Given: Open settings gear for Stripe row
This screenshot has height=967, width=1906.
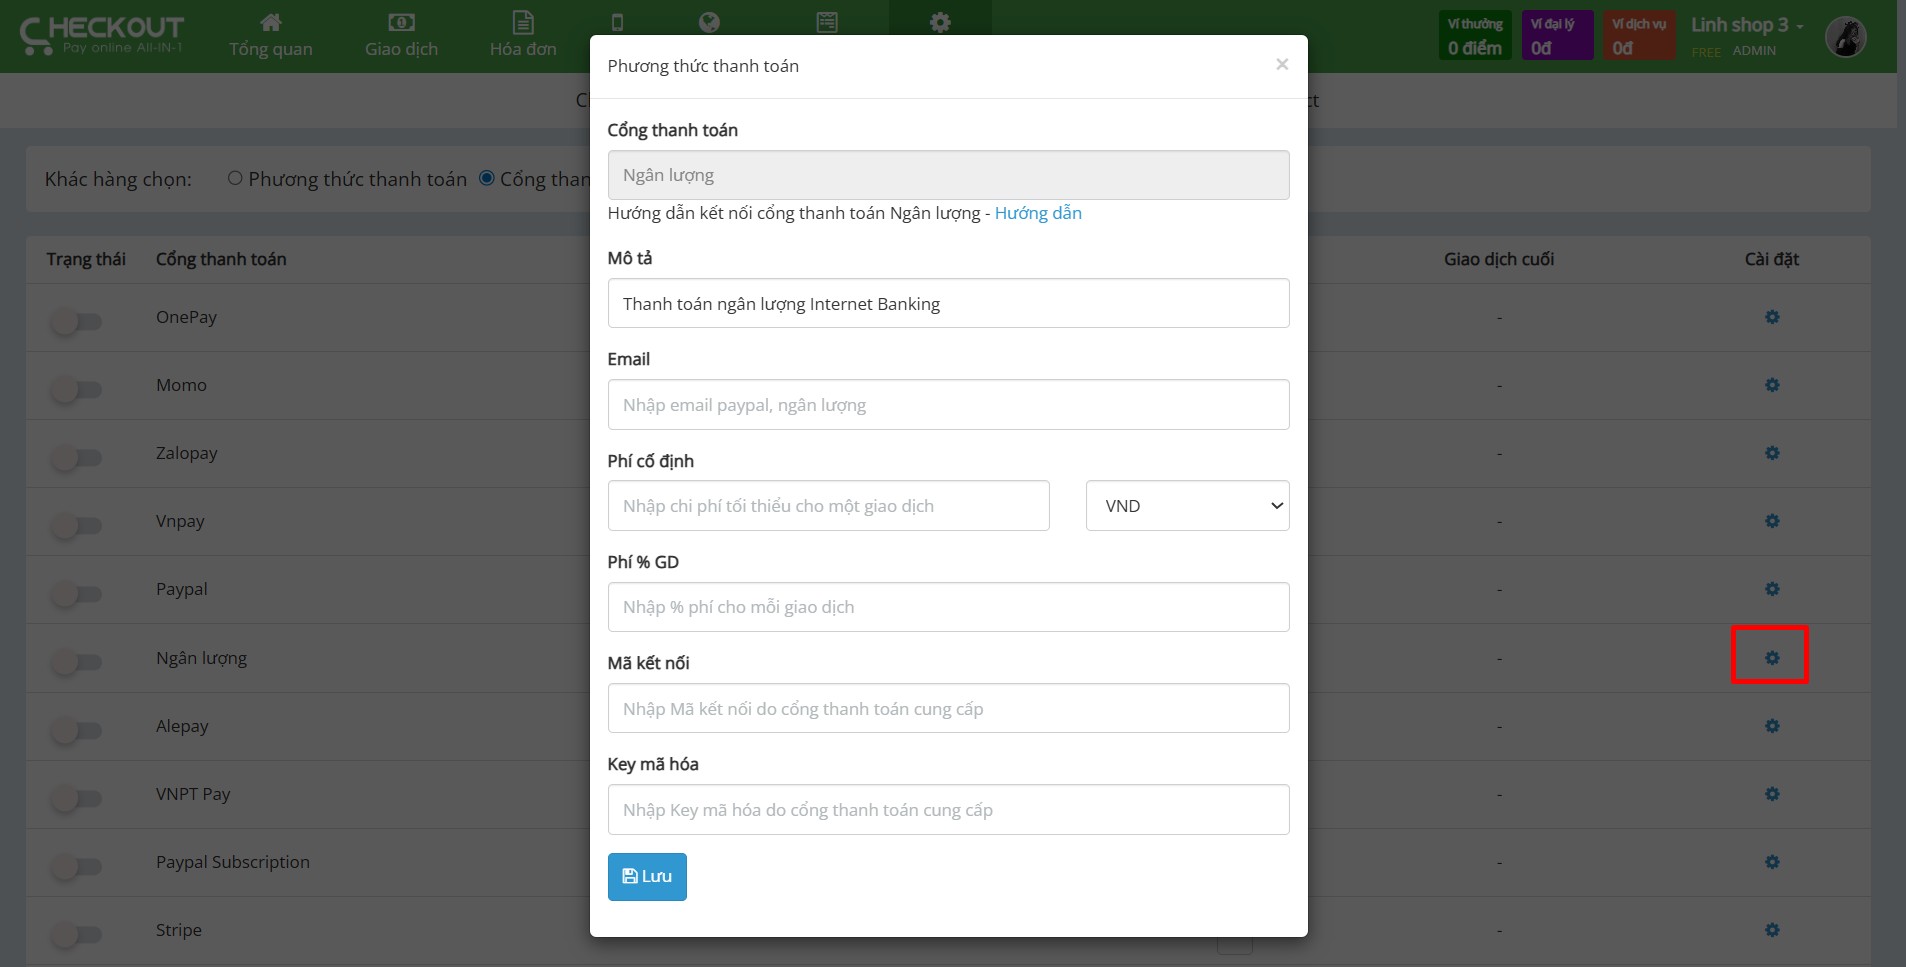Looking at the screenshot, I should click(x=1771, y=930).
